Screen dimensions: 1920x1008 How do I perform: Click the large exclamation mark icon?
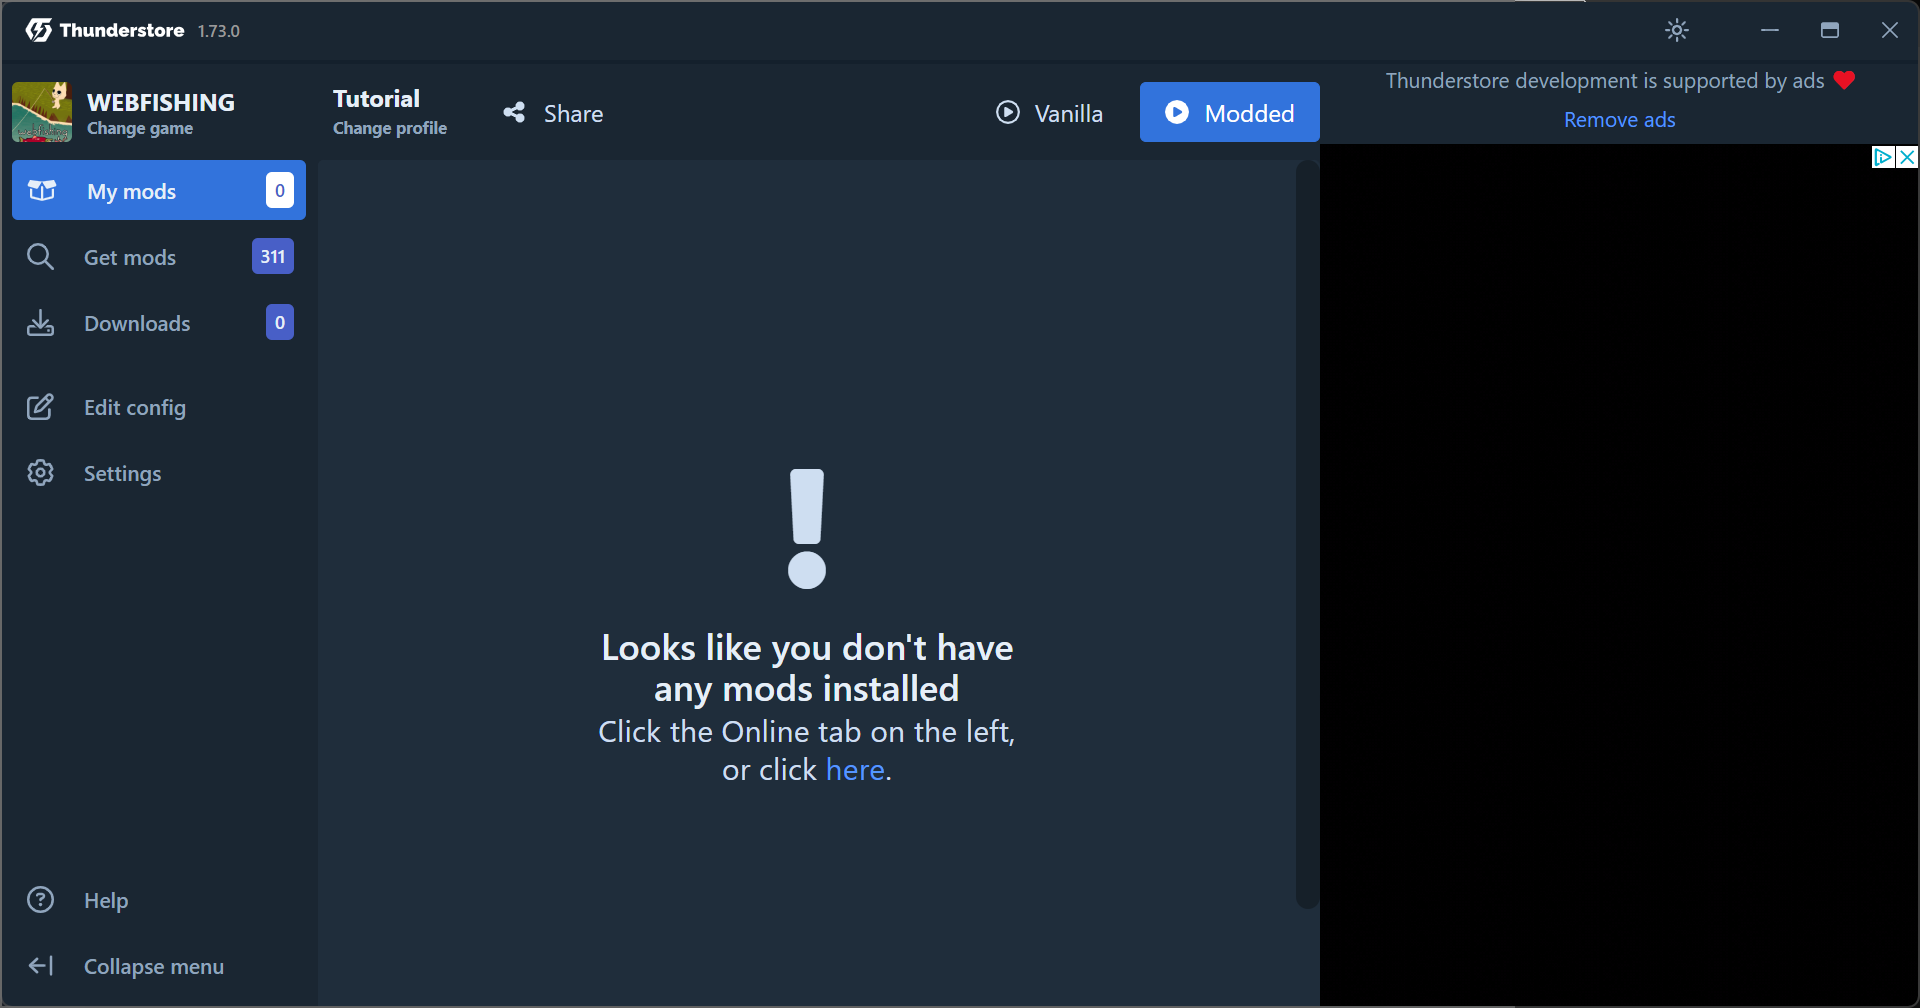coord(807,528)
